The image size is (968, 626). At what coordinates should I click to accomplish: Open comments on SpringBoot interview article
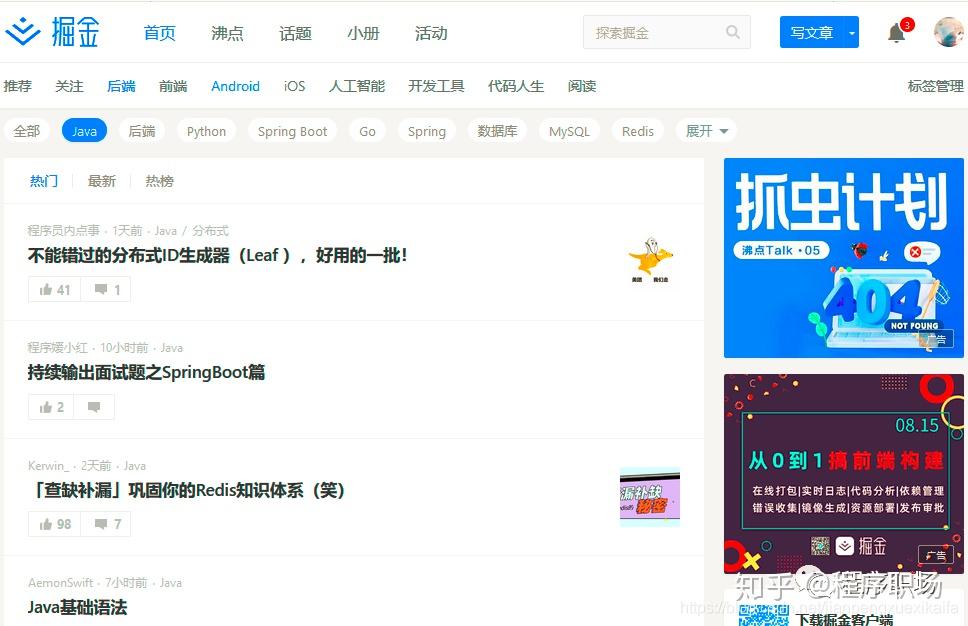tap(94, 407)
